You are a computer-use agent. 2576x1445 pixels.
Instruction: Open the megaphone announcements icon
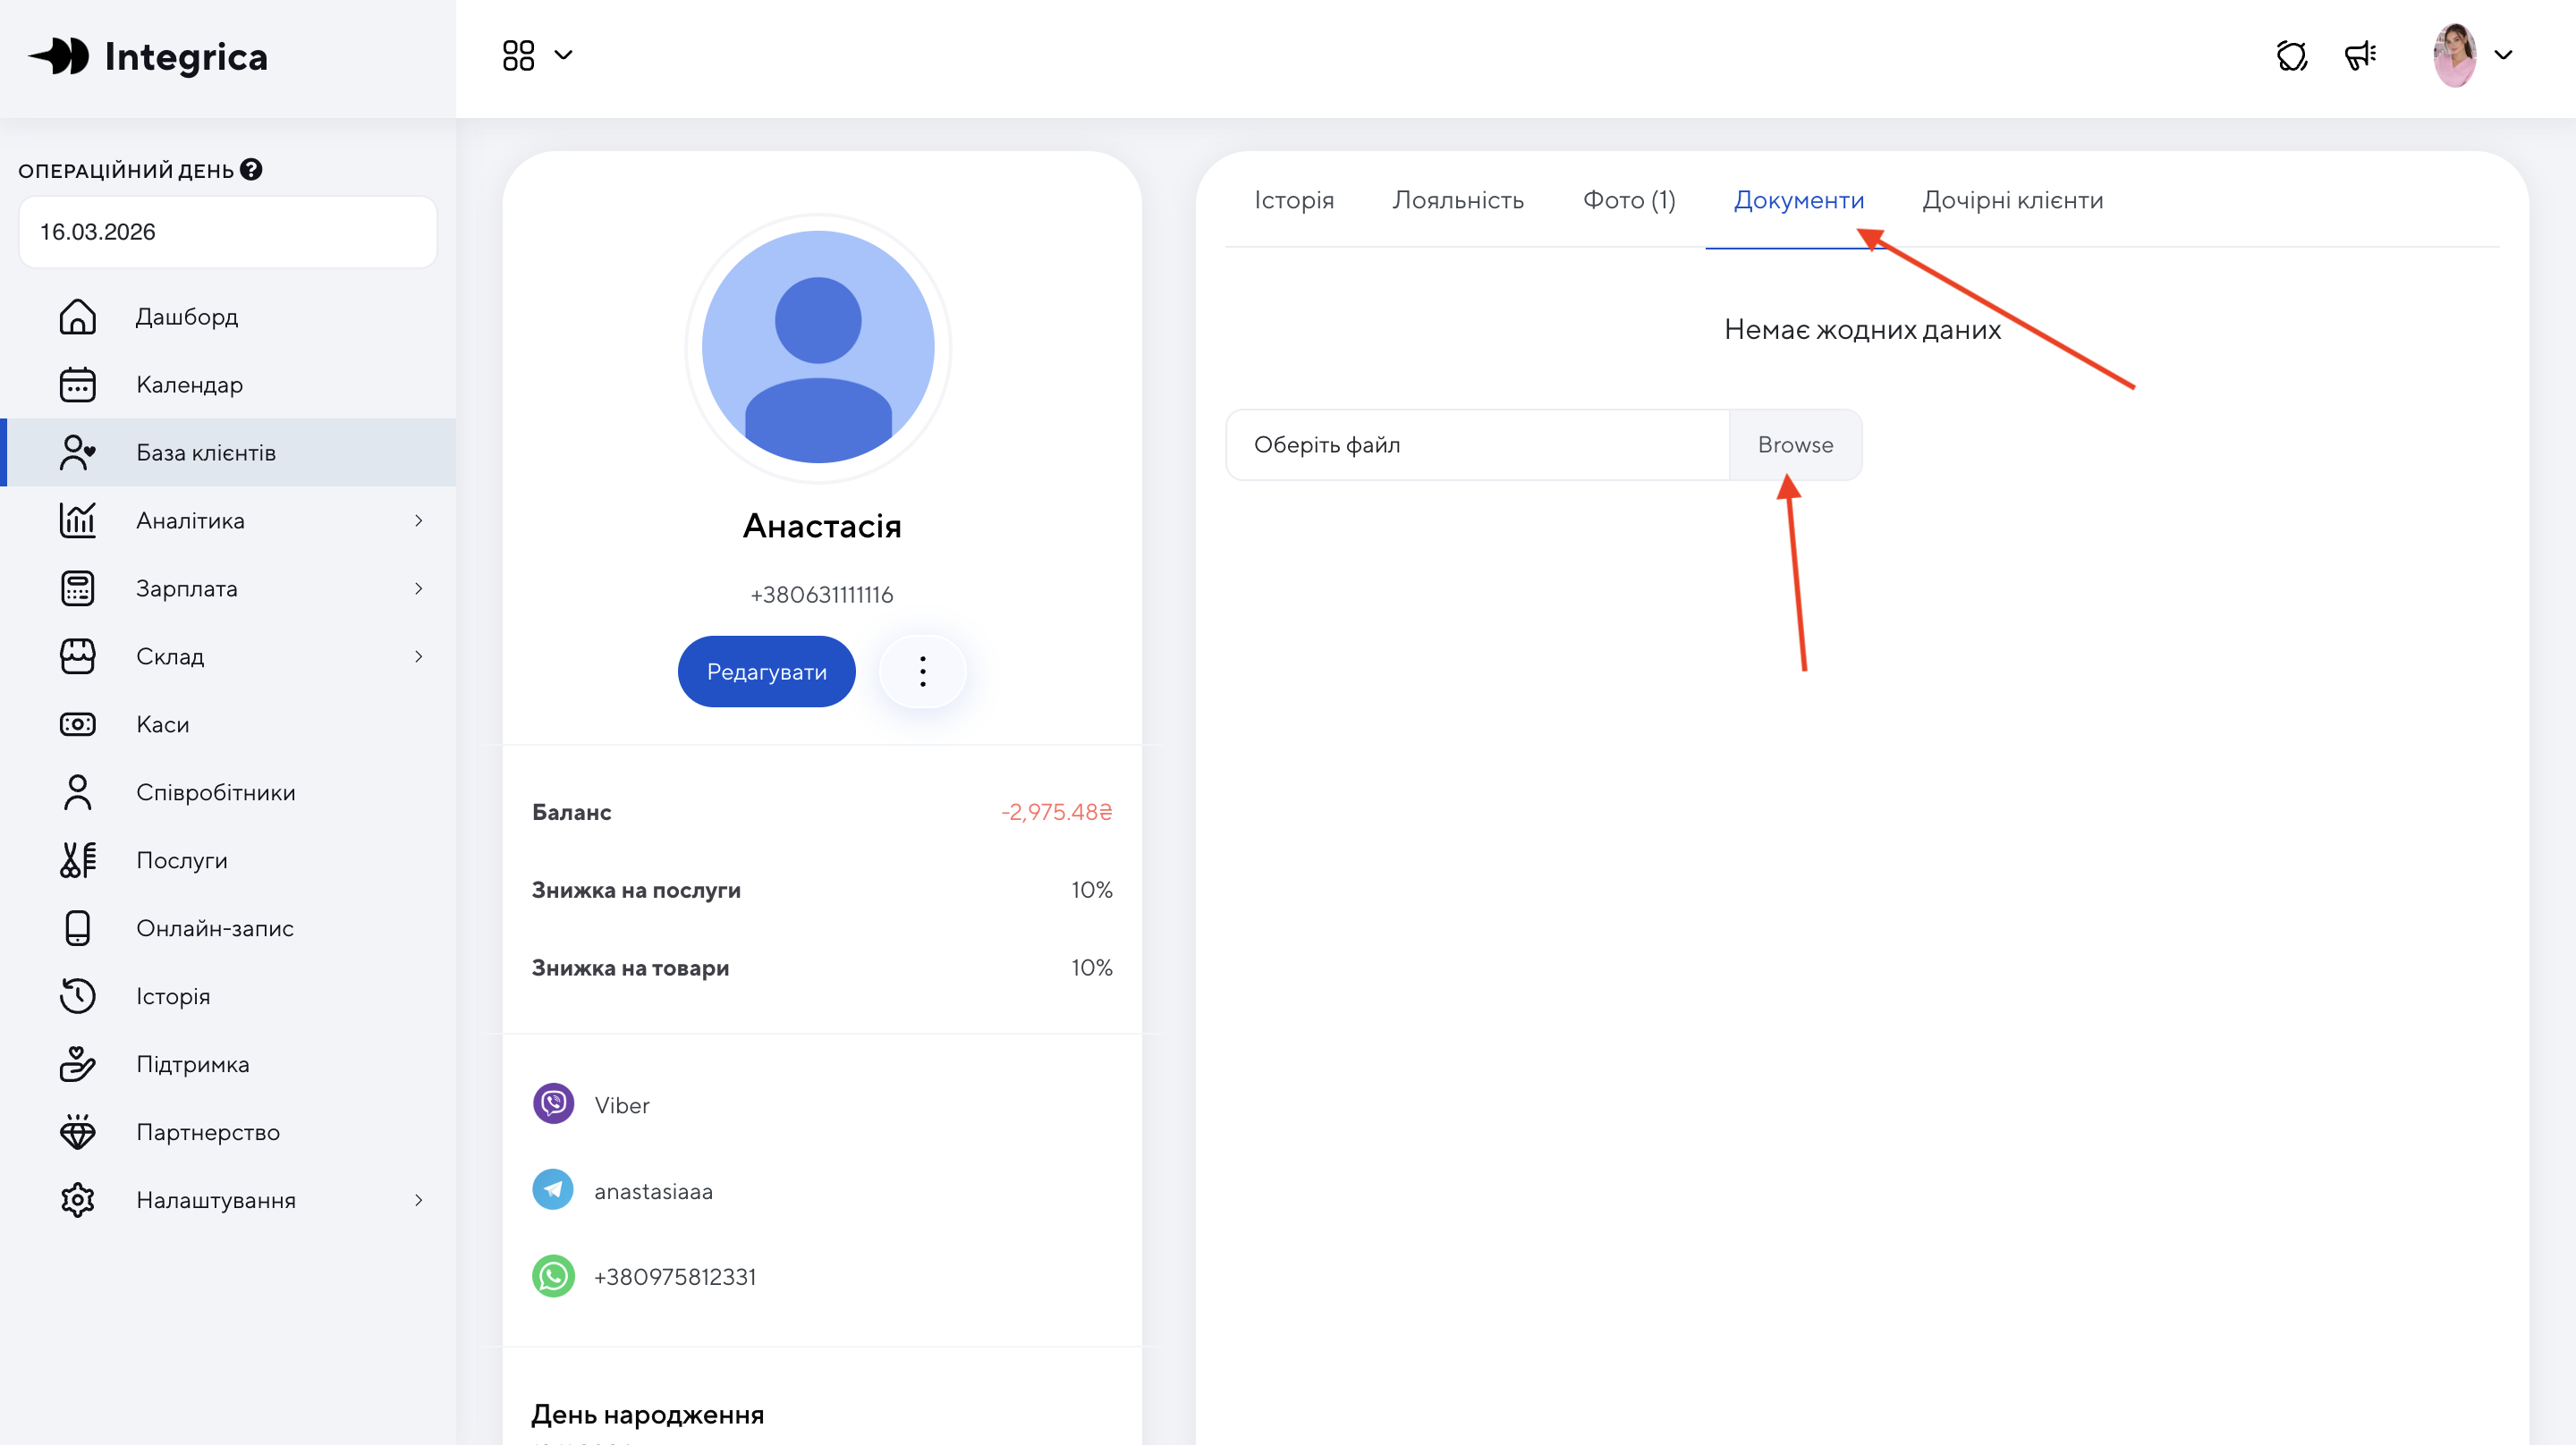coord(2360,55)
